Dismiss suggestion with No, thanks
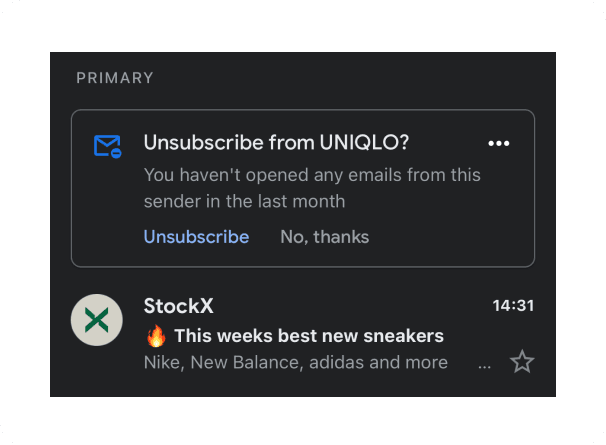606x445 pixels. pyautogui.click(x=324, y=237)
